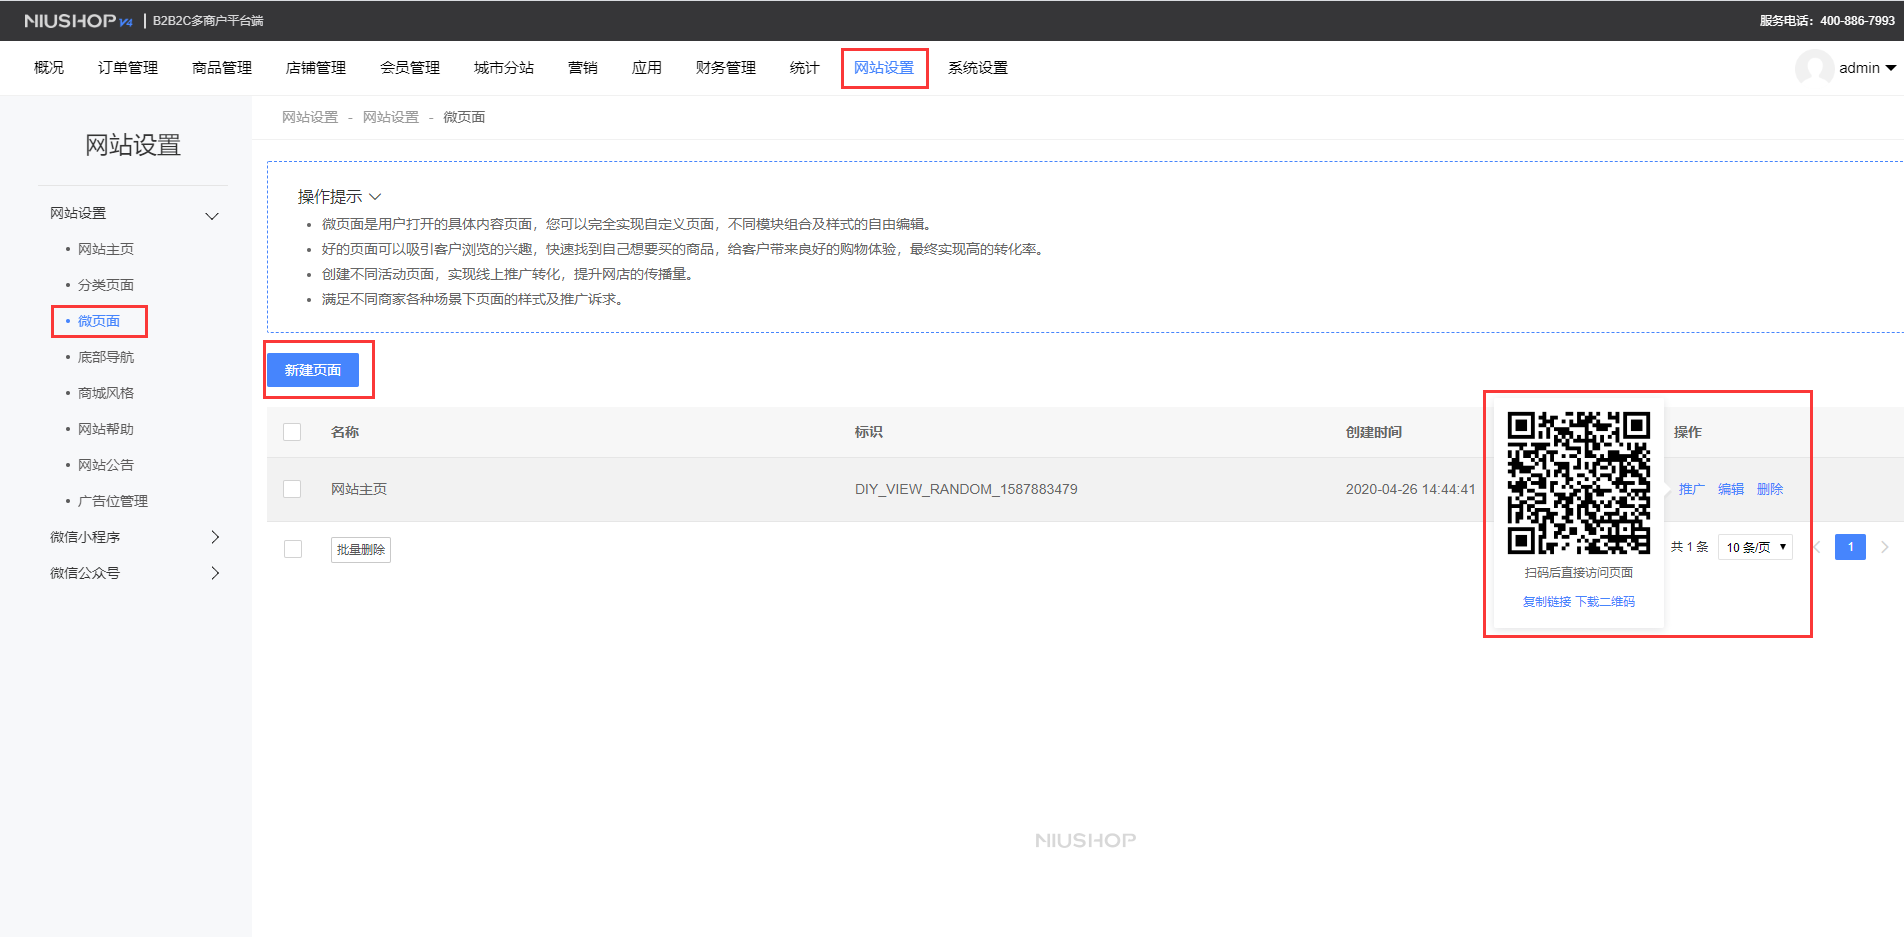Screen dimensions: 1904x937
Task: Click the 2020-04-26 14:44:41 creation time cell
Action: 1410,489
